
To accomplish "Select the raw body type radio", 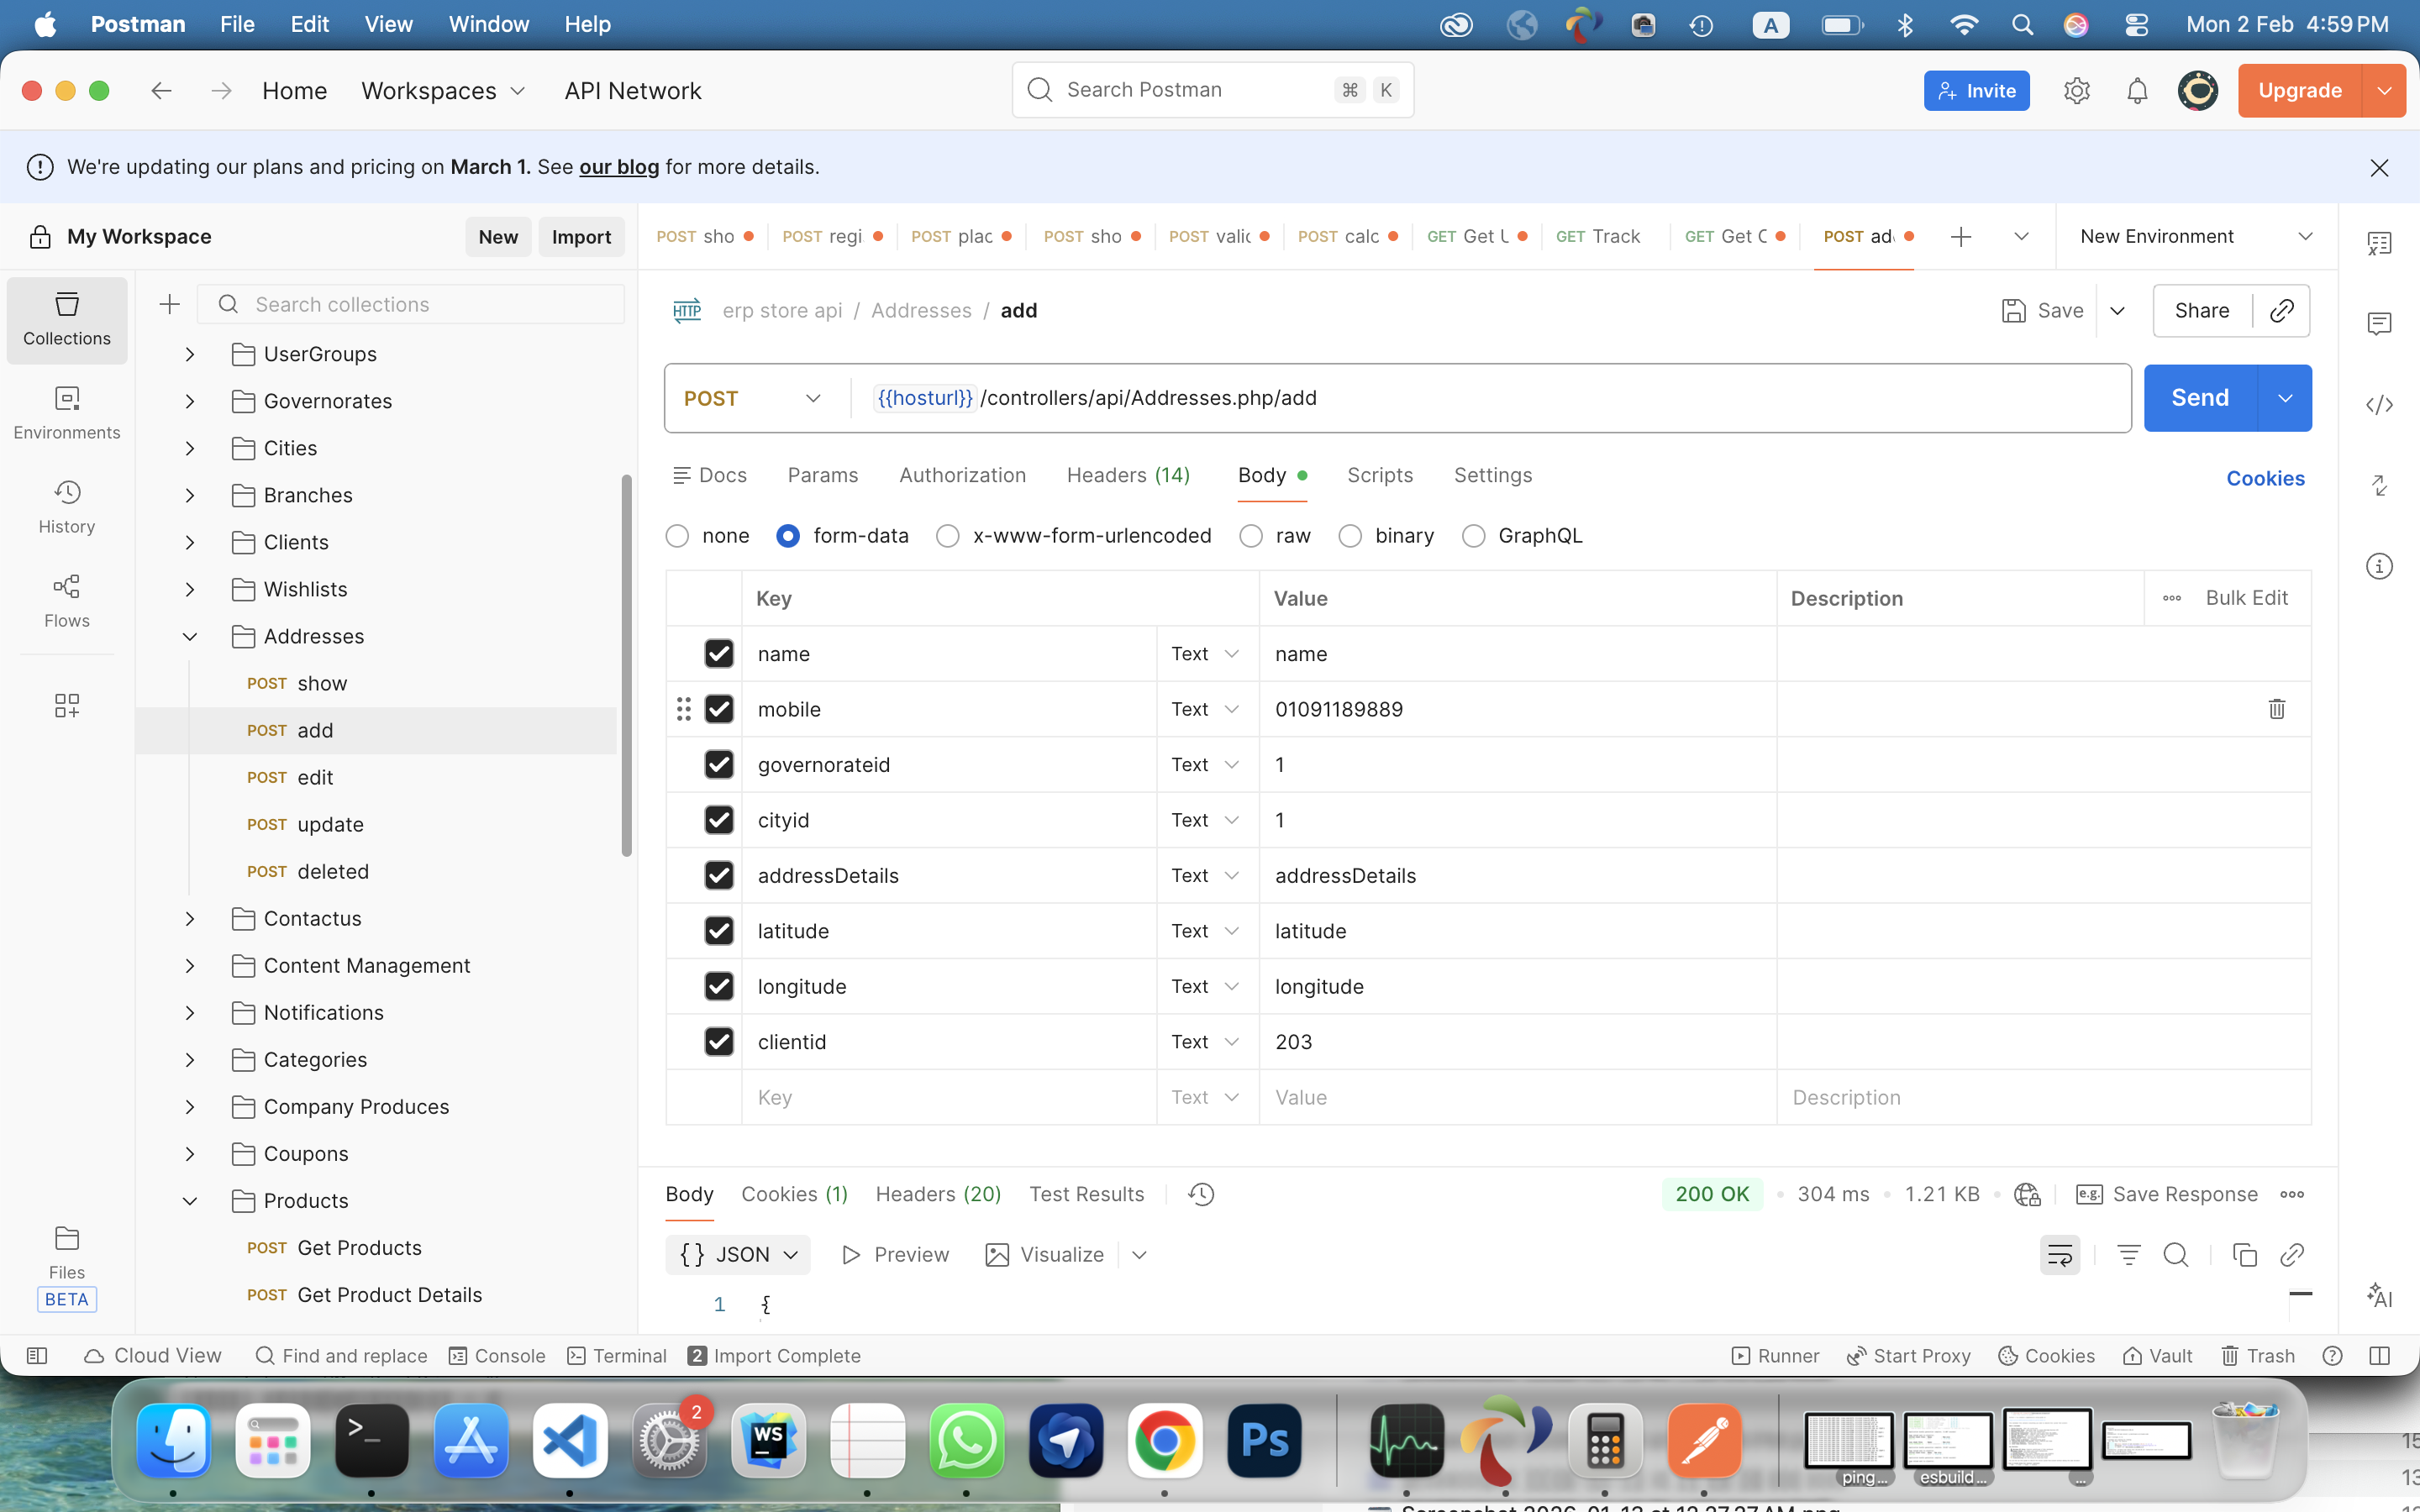I will [x=1251, y=536].
